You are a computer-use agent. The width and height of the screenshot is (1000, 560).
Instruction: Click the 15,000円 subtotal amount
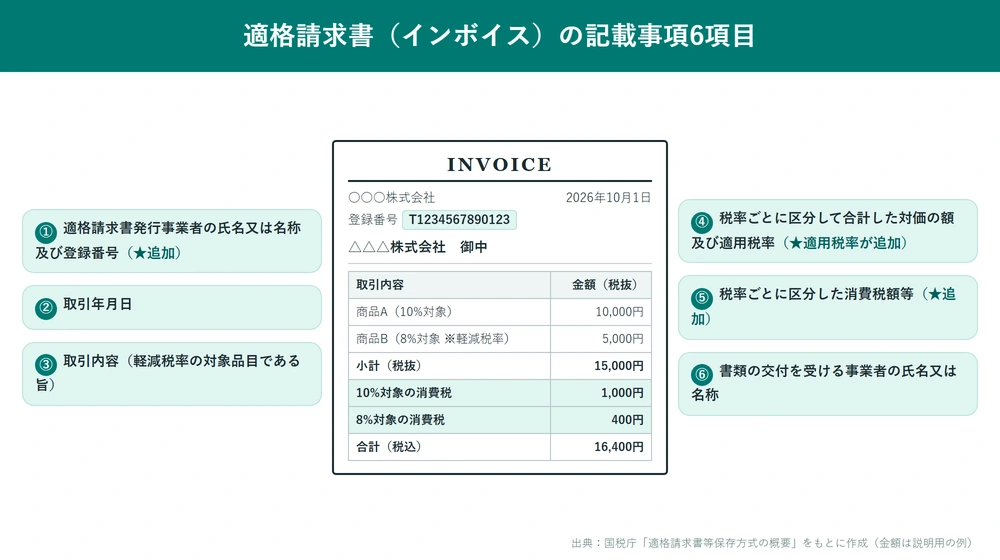[x=619, y=366]
